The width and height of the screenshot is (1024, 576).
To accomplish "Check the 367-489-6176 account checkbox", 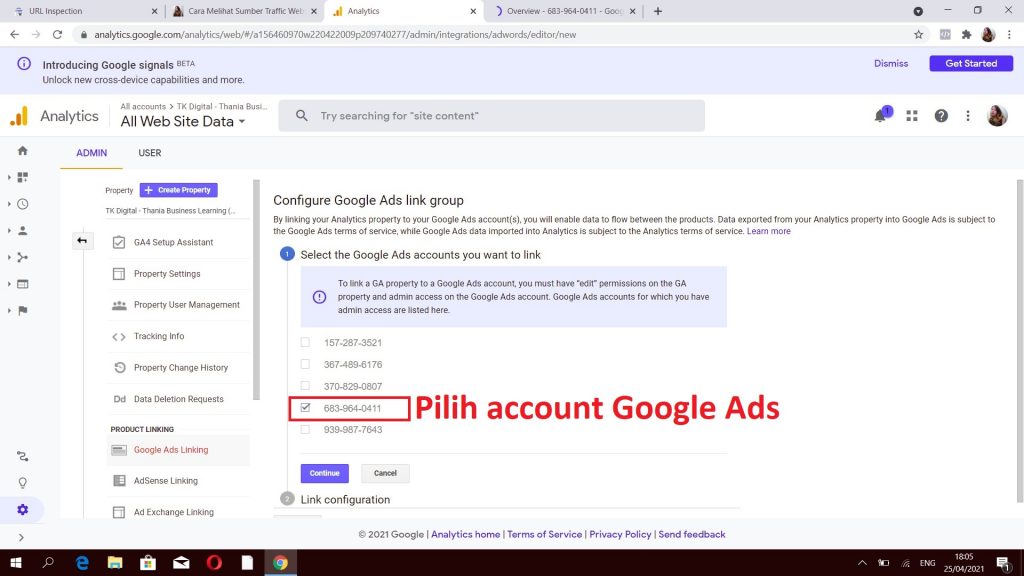I will click(x=305, y=364).
